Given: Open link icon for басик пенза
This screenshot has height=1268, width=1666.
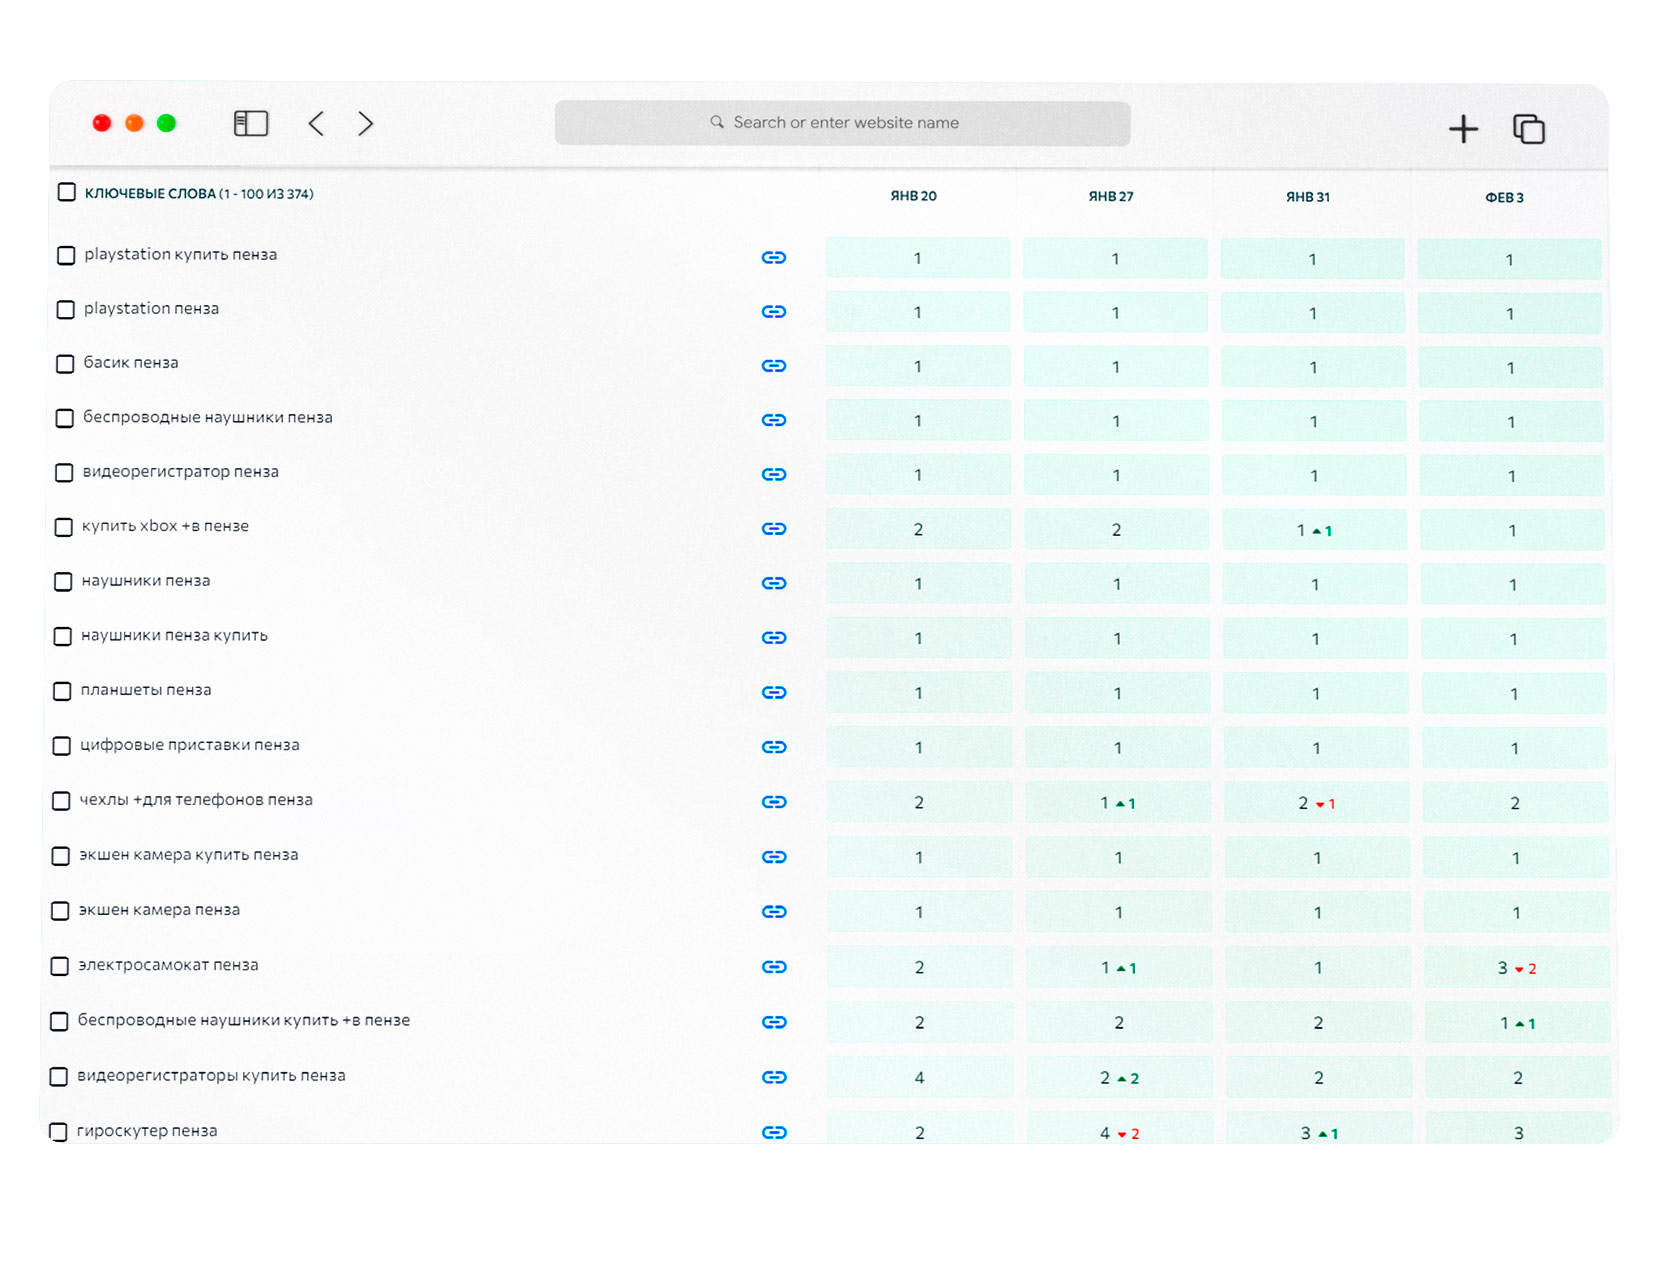Looking at the screenshot, I should click(x=774, y=366).
